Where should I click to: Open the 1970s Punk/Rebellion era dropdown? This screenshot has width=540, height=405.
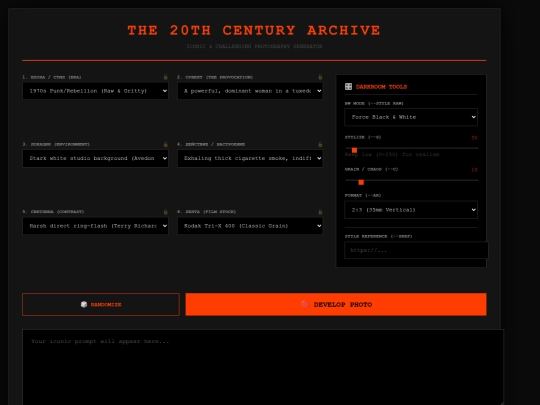point(95,91)
